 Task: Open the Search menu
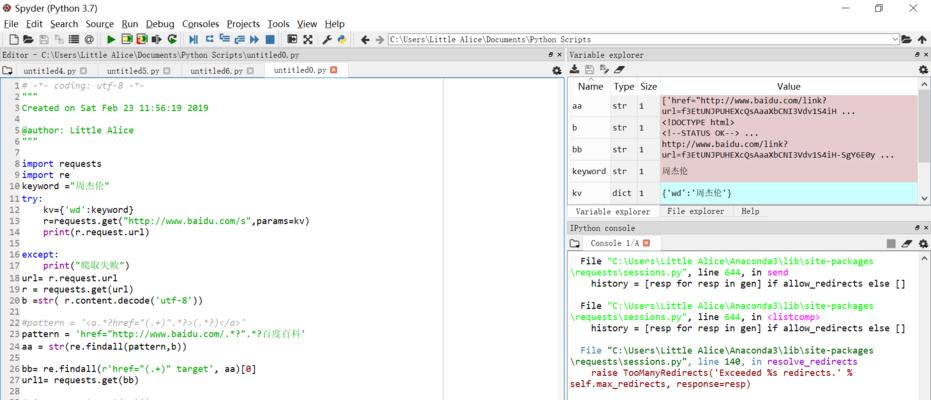coord(64,24)
